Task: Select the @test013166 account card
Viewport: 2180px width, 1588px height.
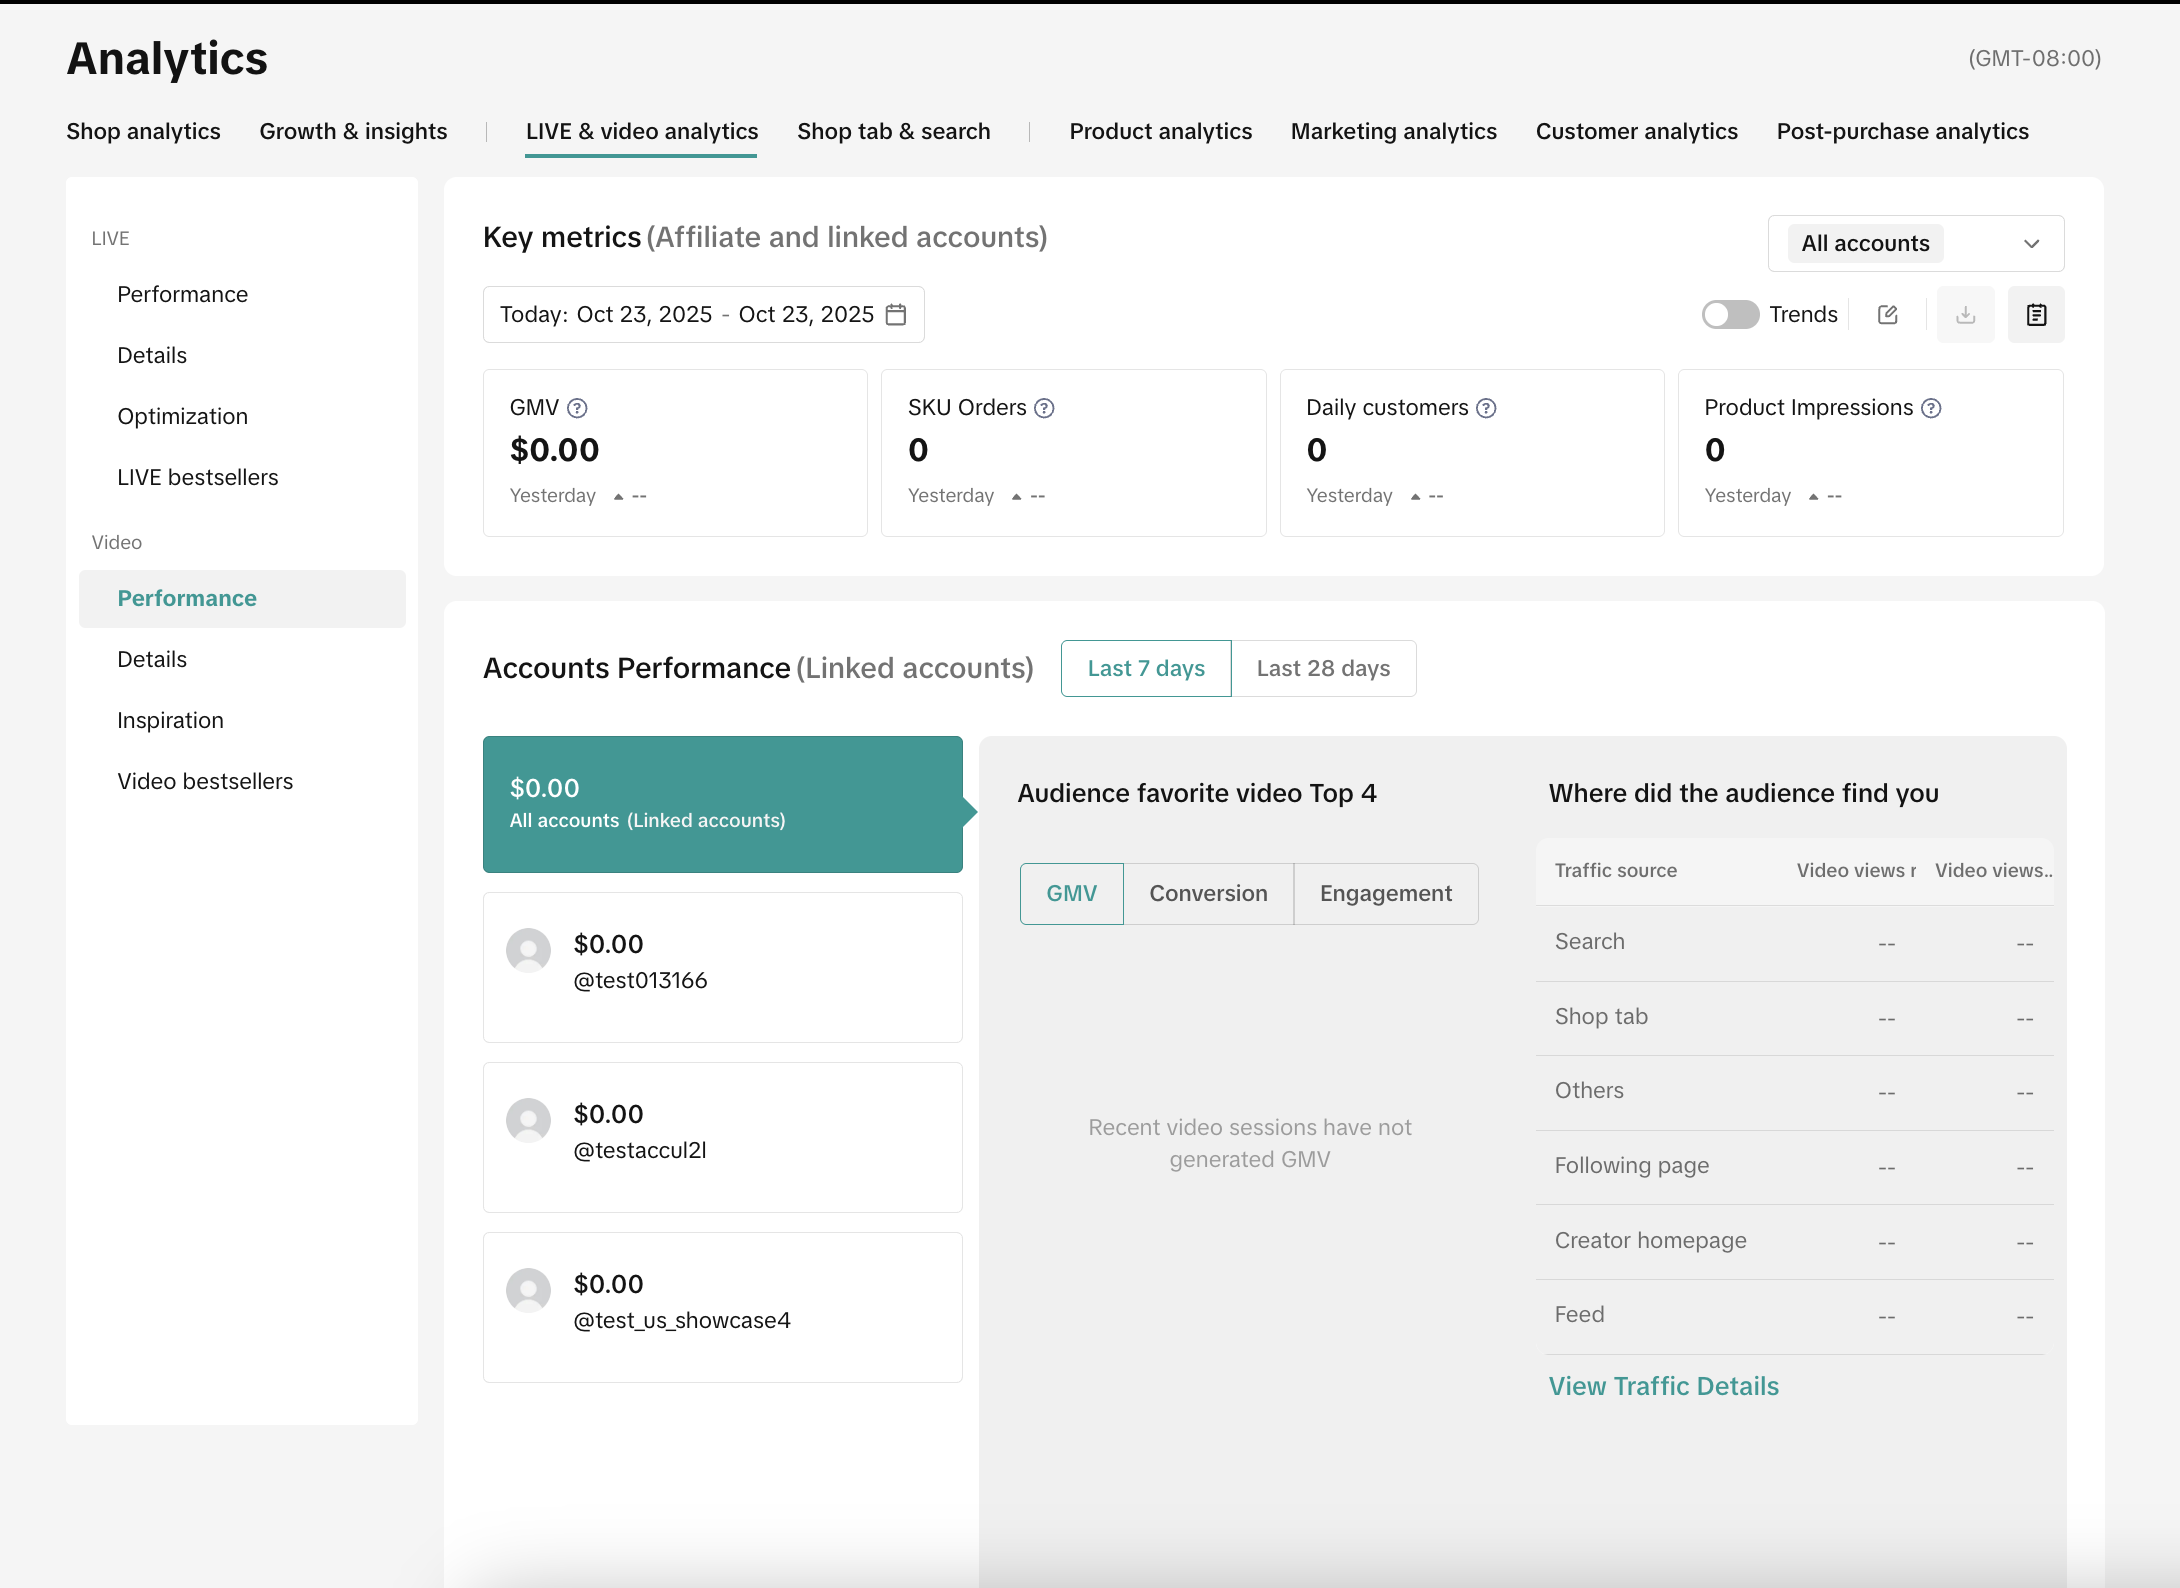Action: tap(722, 967)
